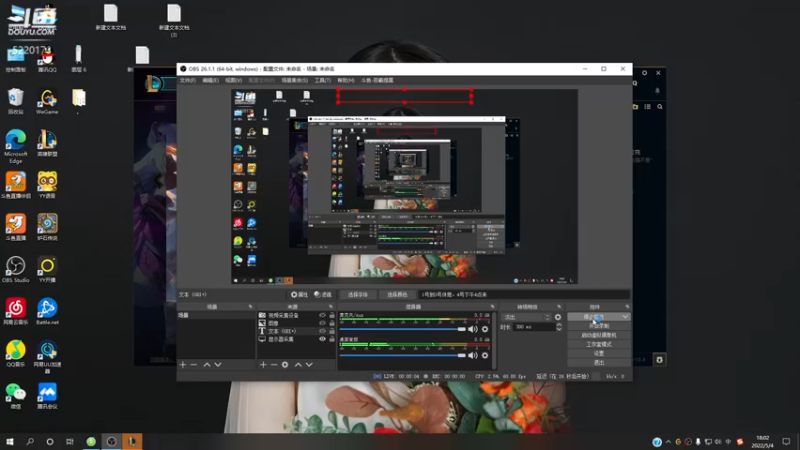Open transition properties gear beside 淡出
Screen dimensions: 800x450
(x=558, y=317)
